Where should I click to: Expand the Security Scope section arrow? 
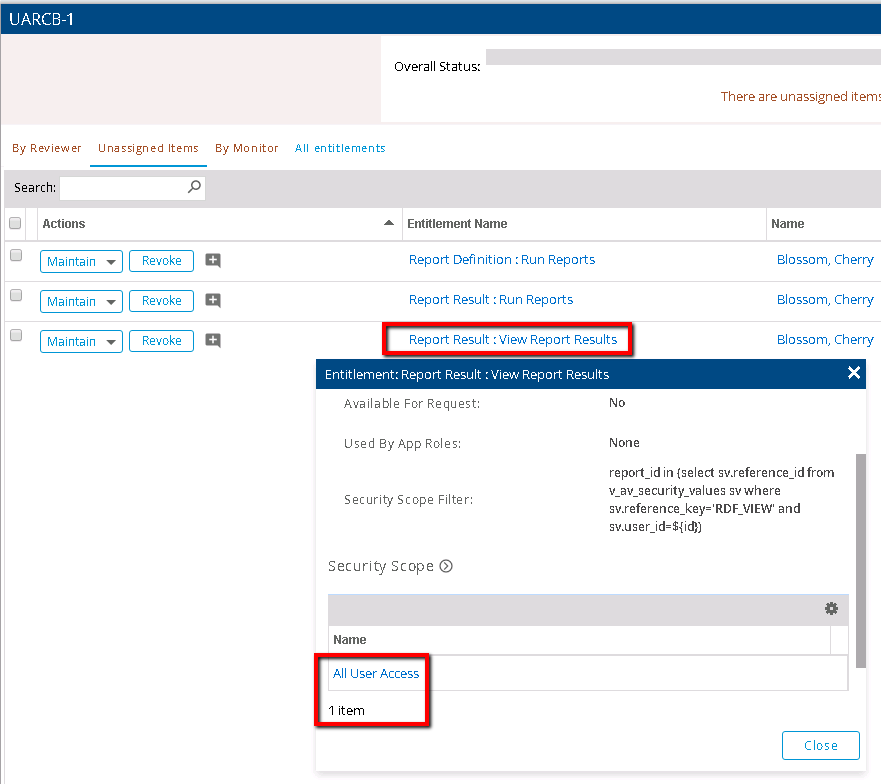tap(446, 566)
